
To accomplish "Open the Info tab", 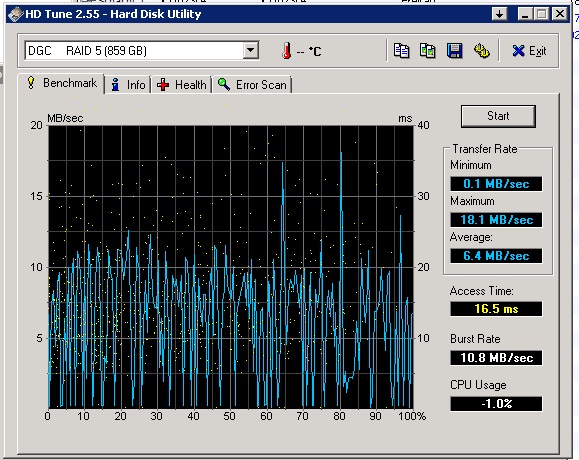I will [128, 85].
